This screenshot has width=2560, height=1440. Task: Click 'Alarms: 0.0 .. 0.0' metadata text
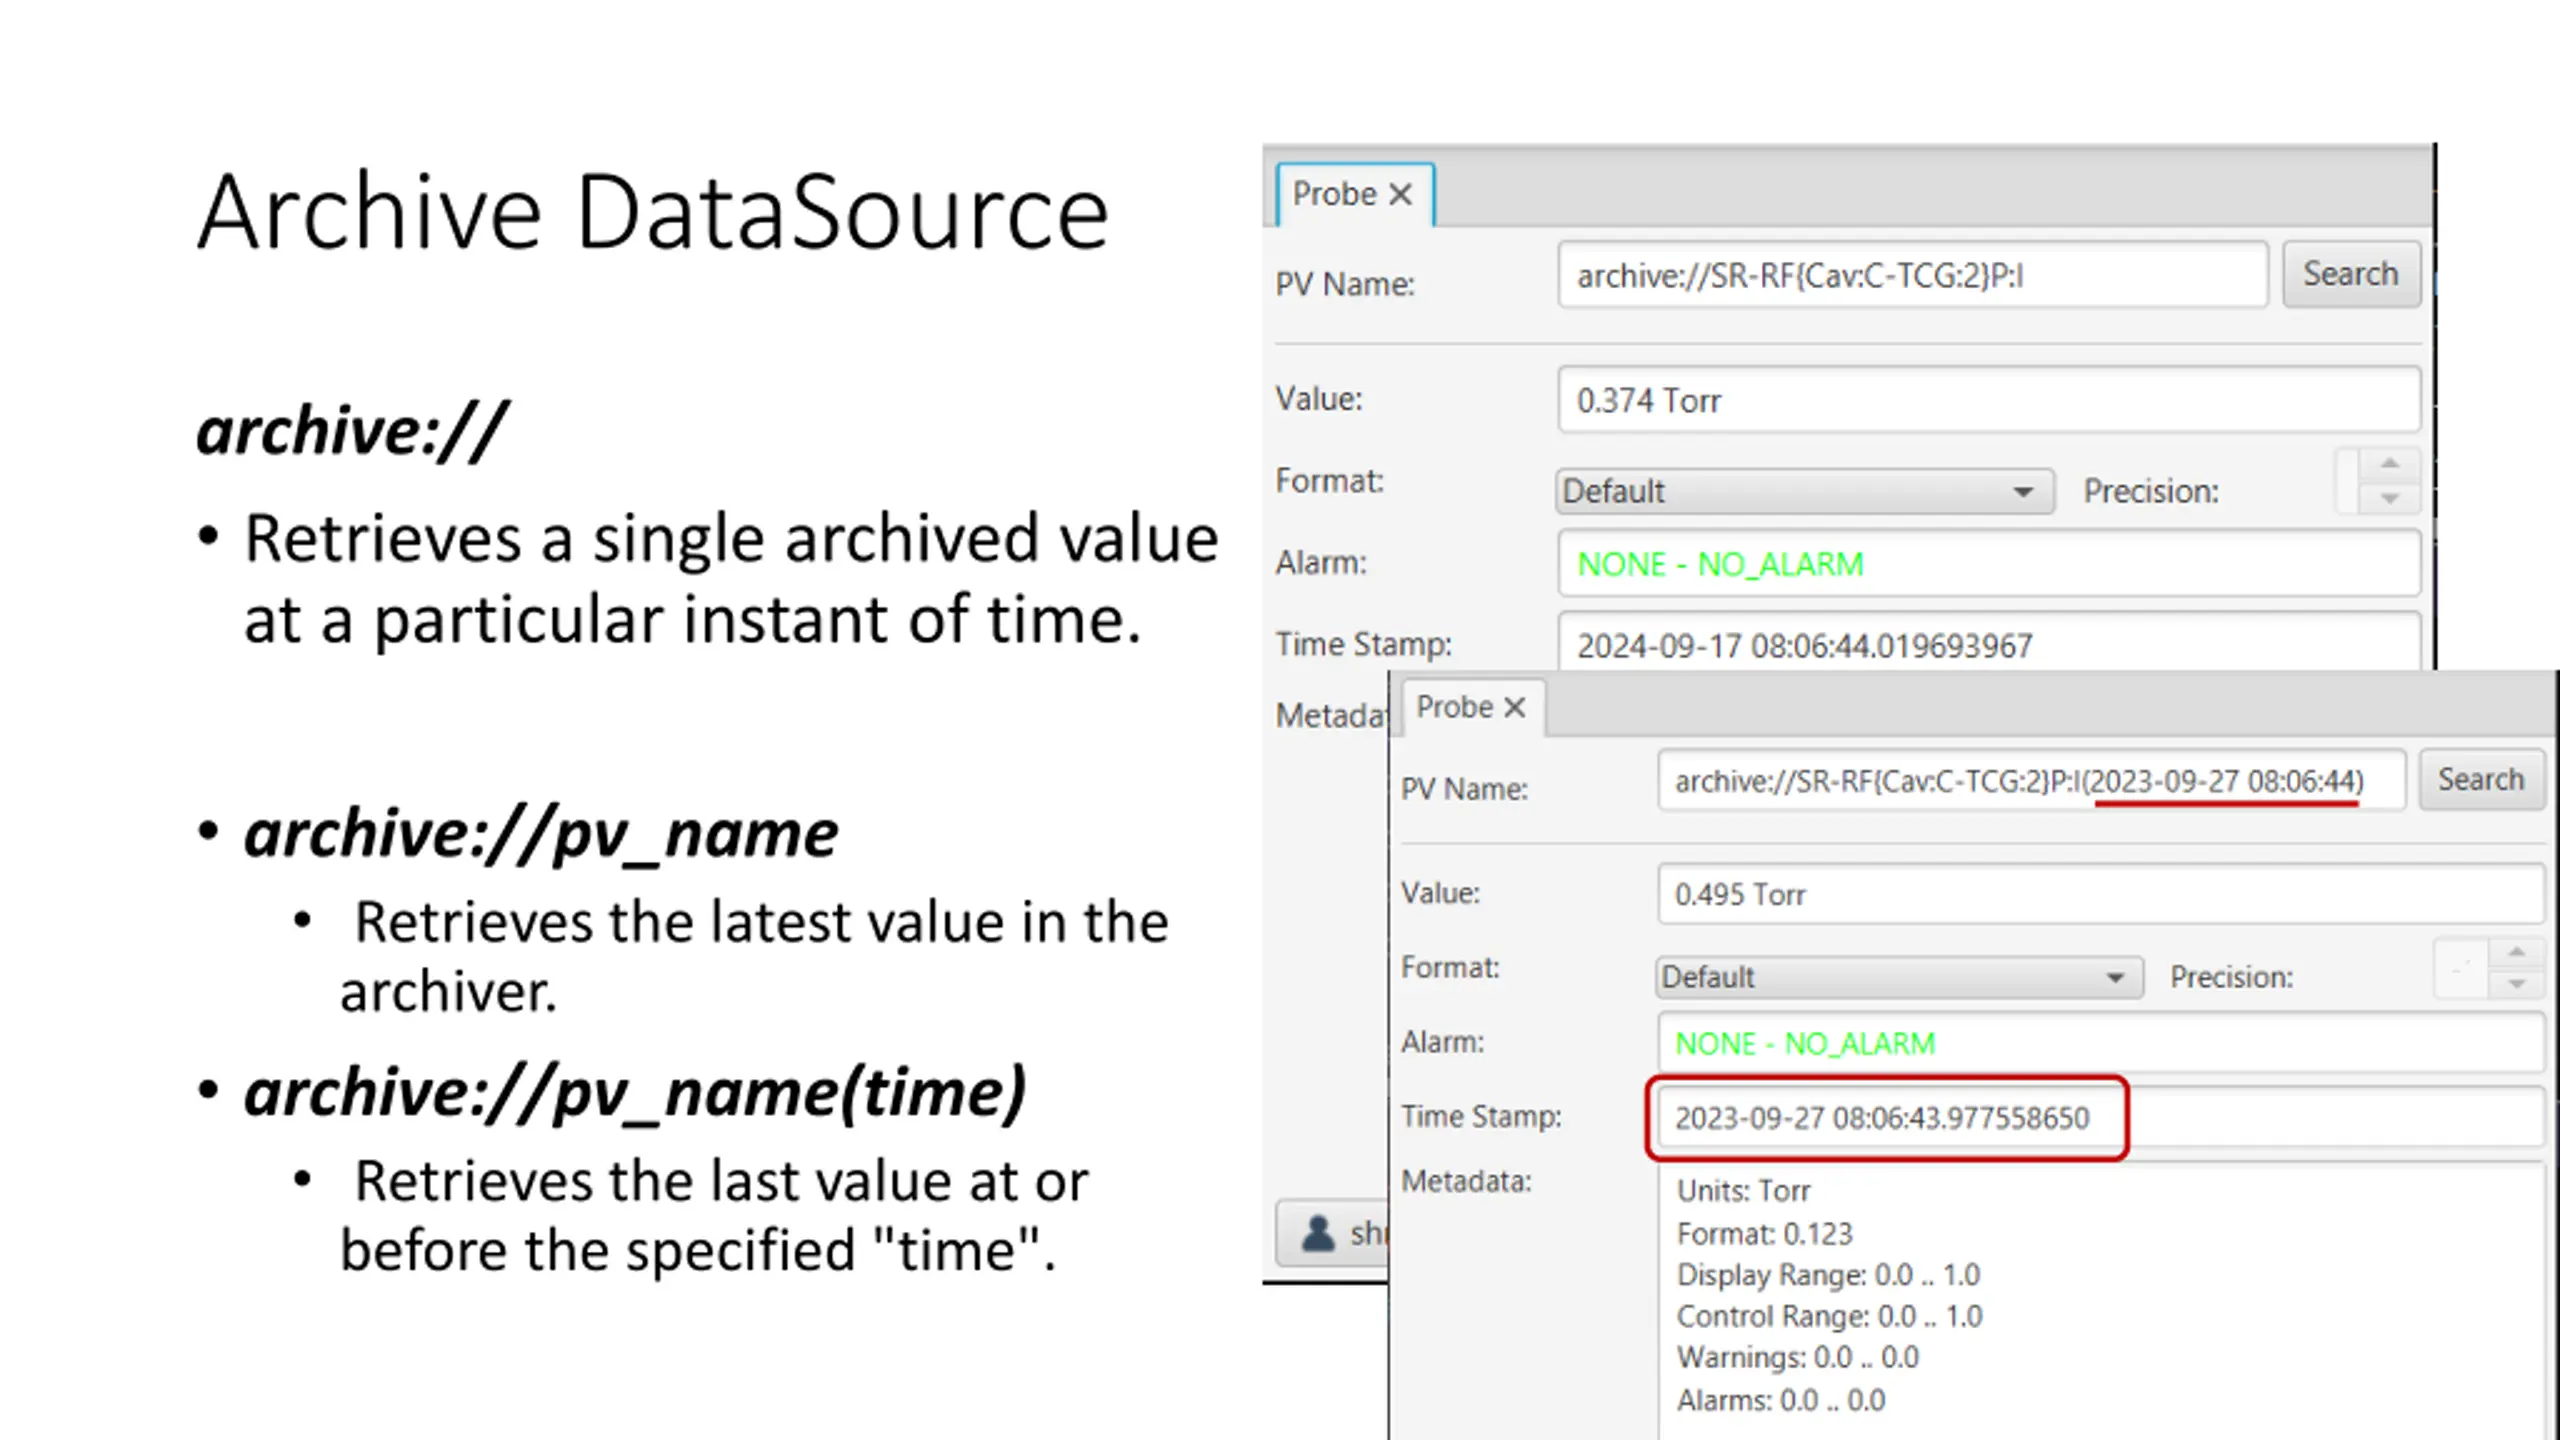pyautogui.click(x=1780, y=1400)
